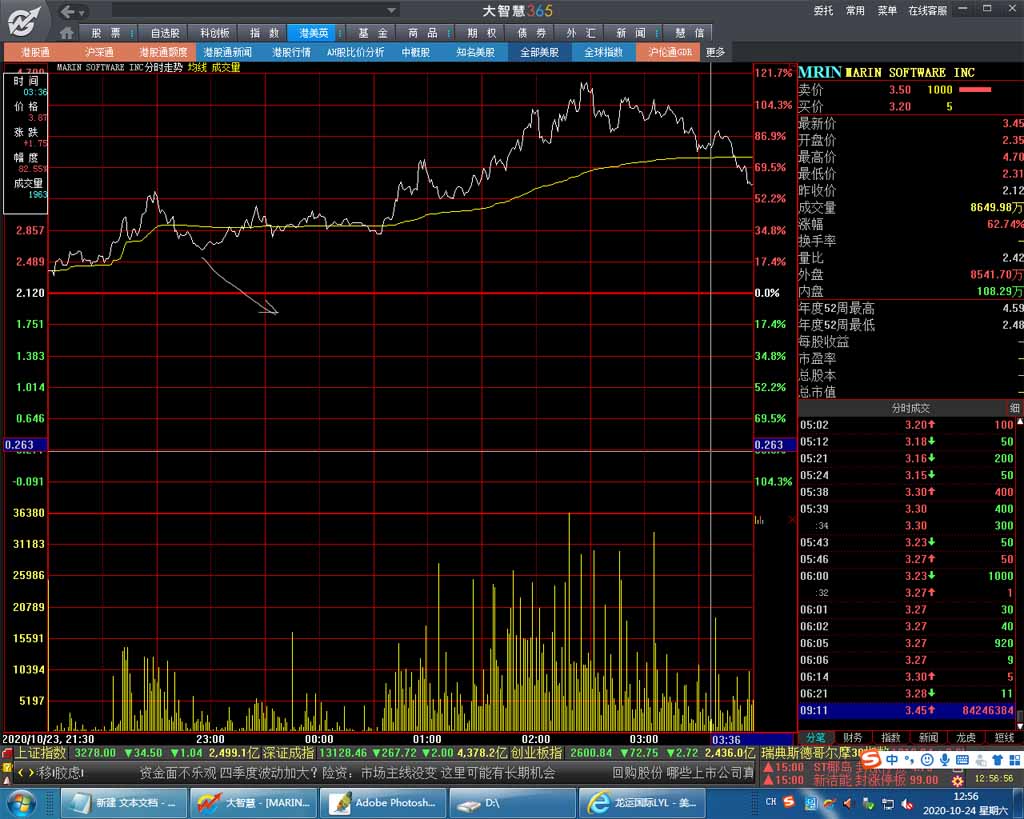The image size is (1024, 819).
Task: Open 全部美股 sub-tab
Action: click(x=539, y=52)
